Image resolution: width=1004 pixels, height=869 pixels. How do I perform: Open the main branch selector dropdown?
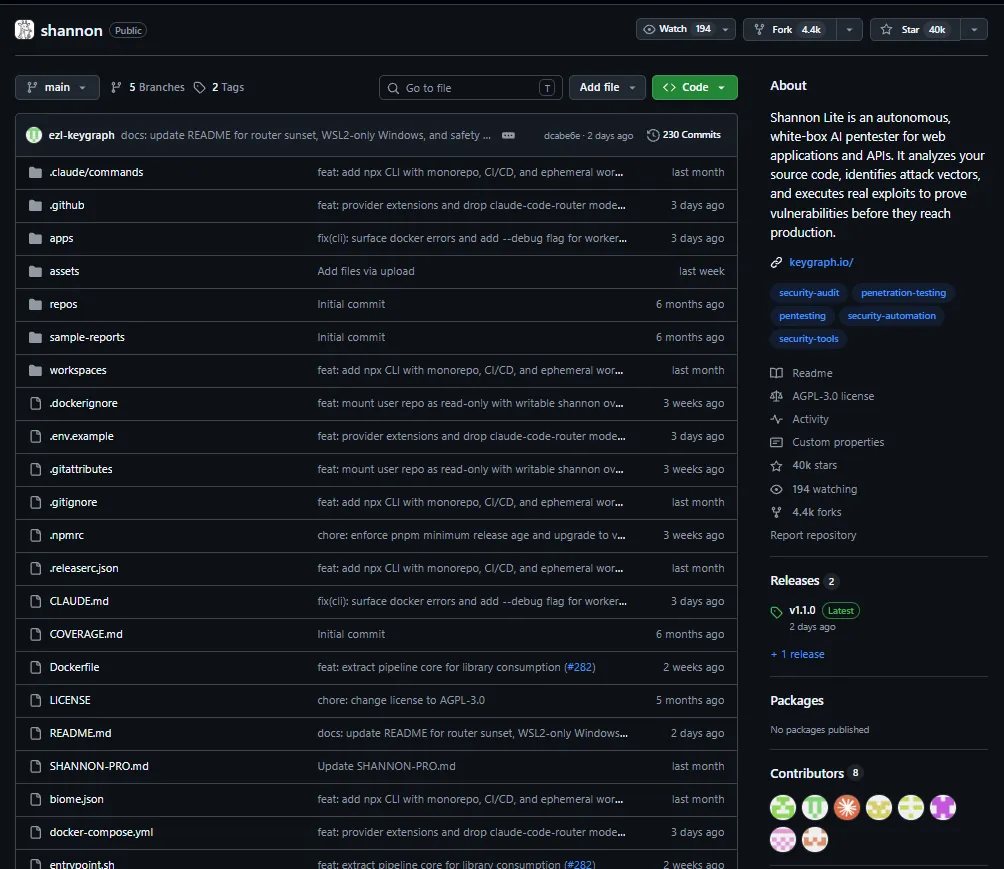point(57,88)
